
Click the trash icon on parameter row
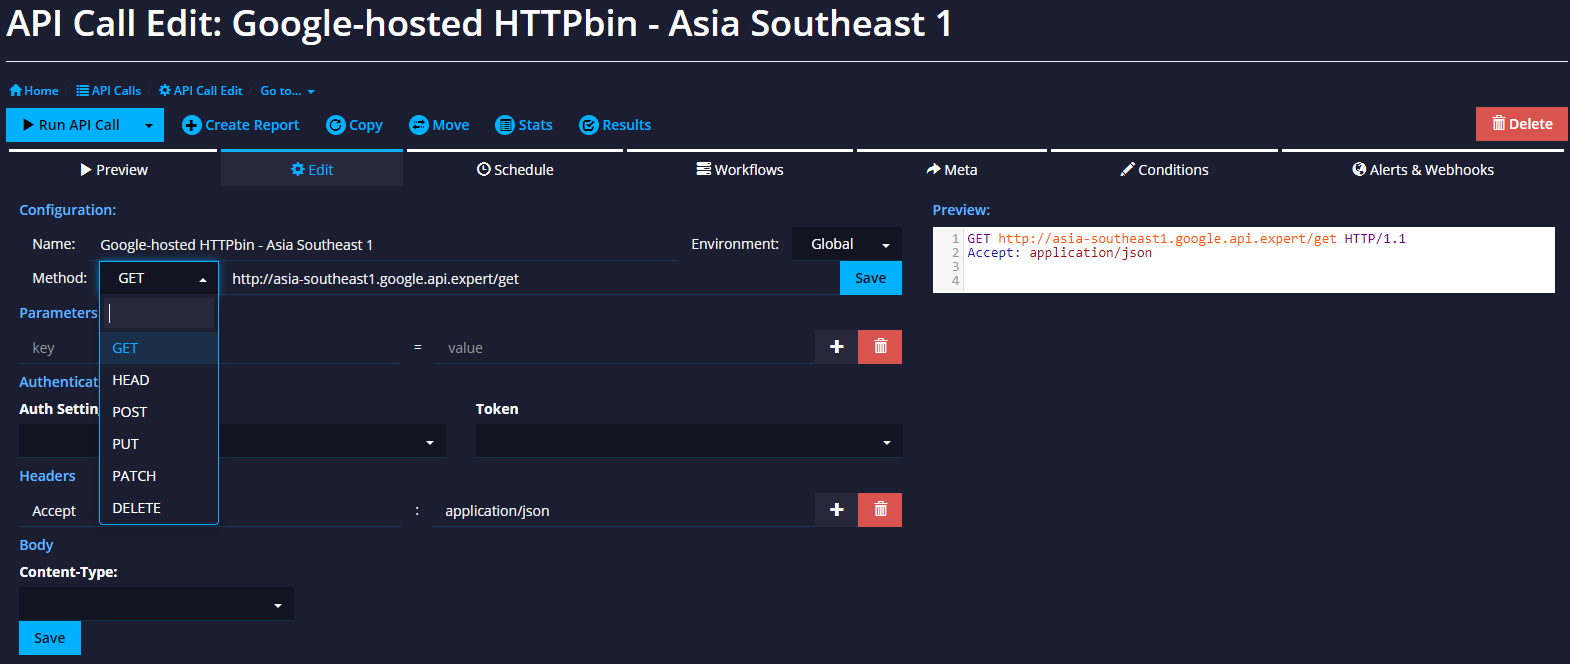[x=880, y=347]
